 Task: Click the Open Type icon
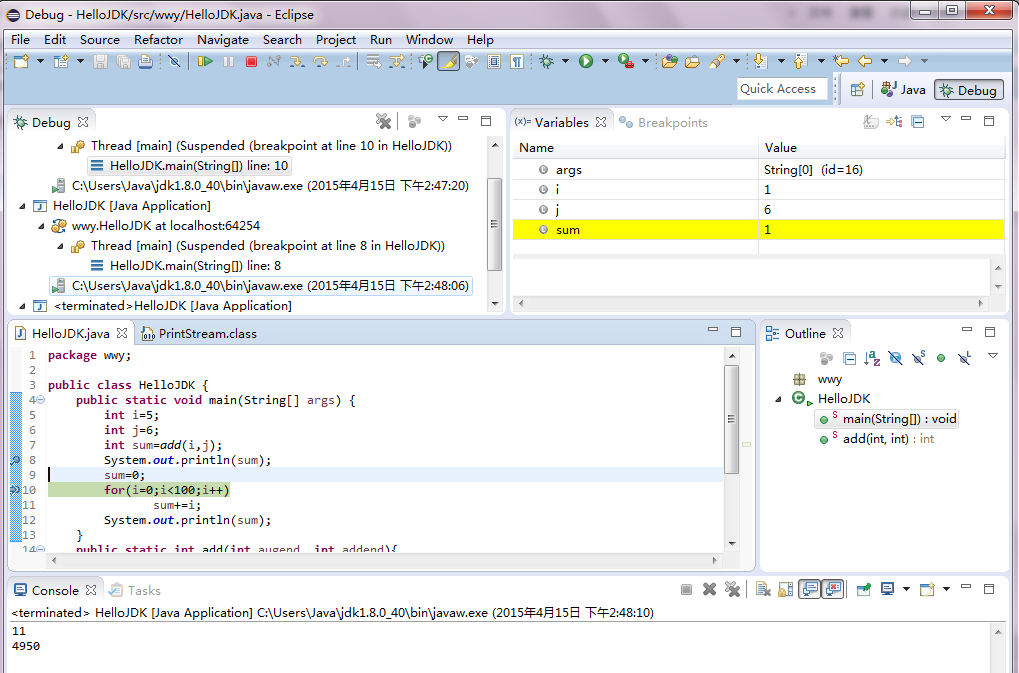click(669, 62)
